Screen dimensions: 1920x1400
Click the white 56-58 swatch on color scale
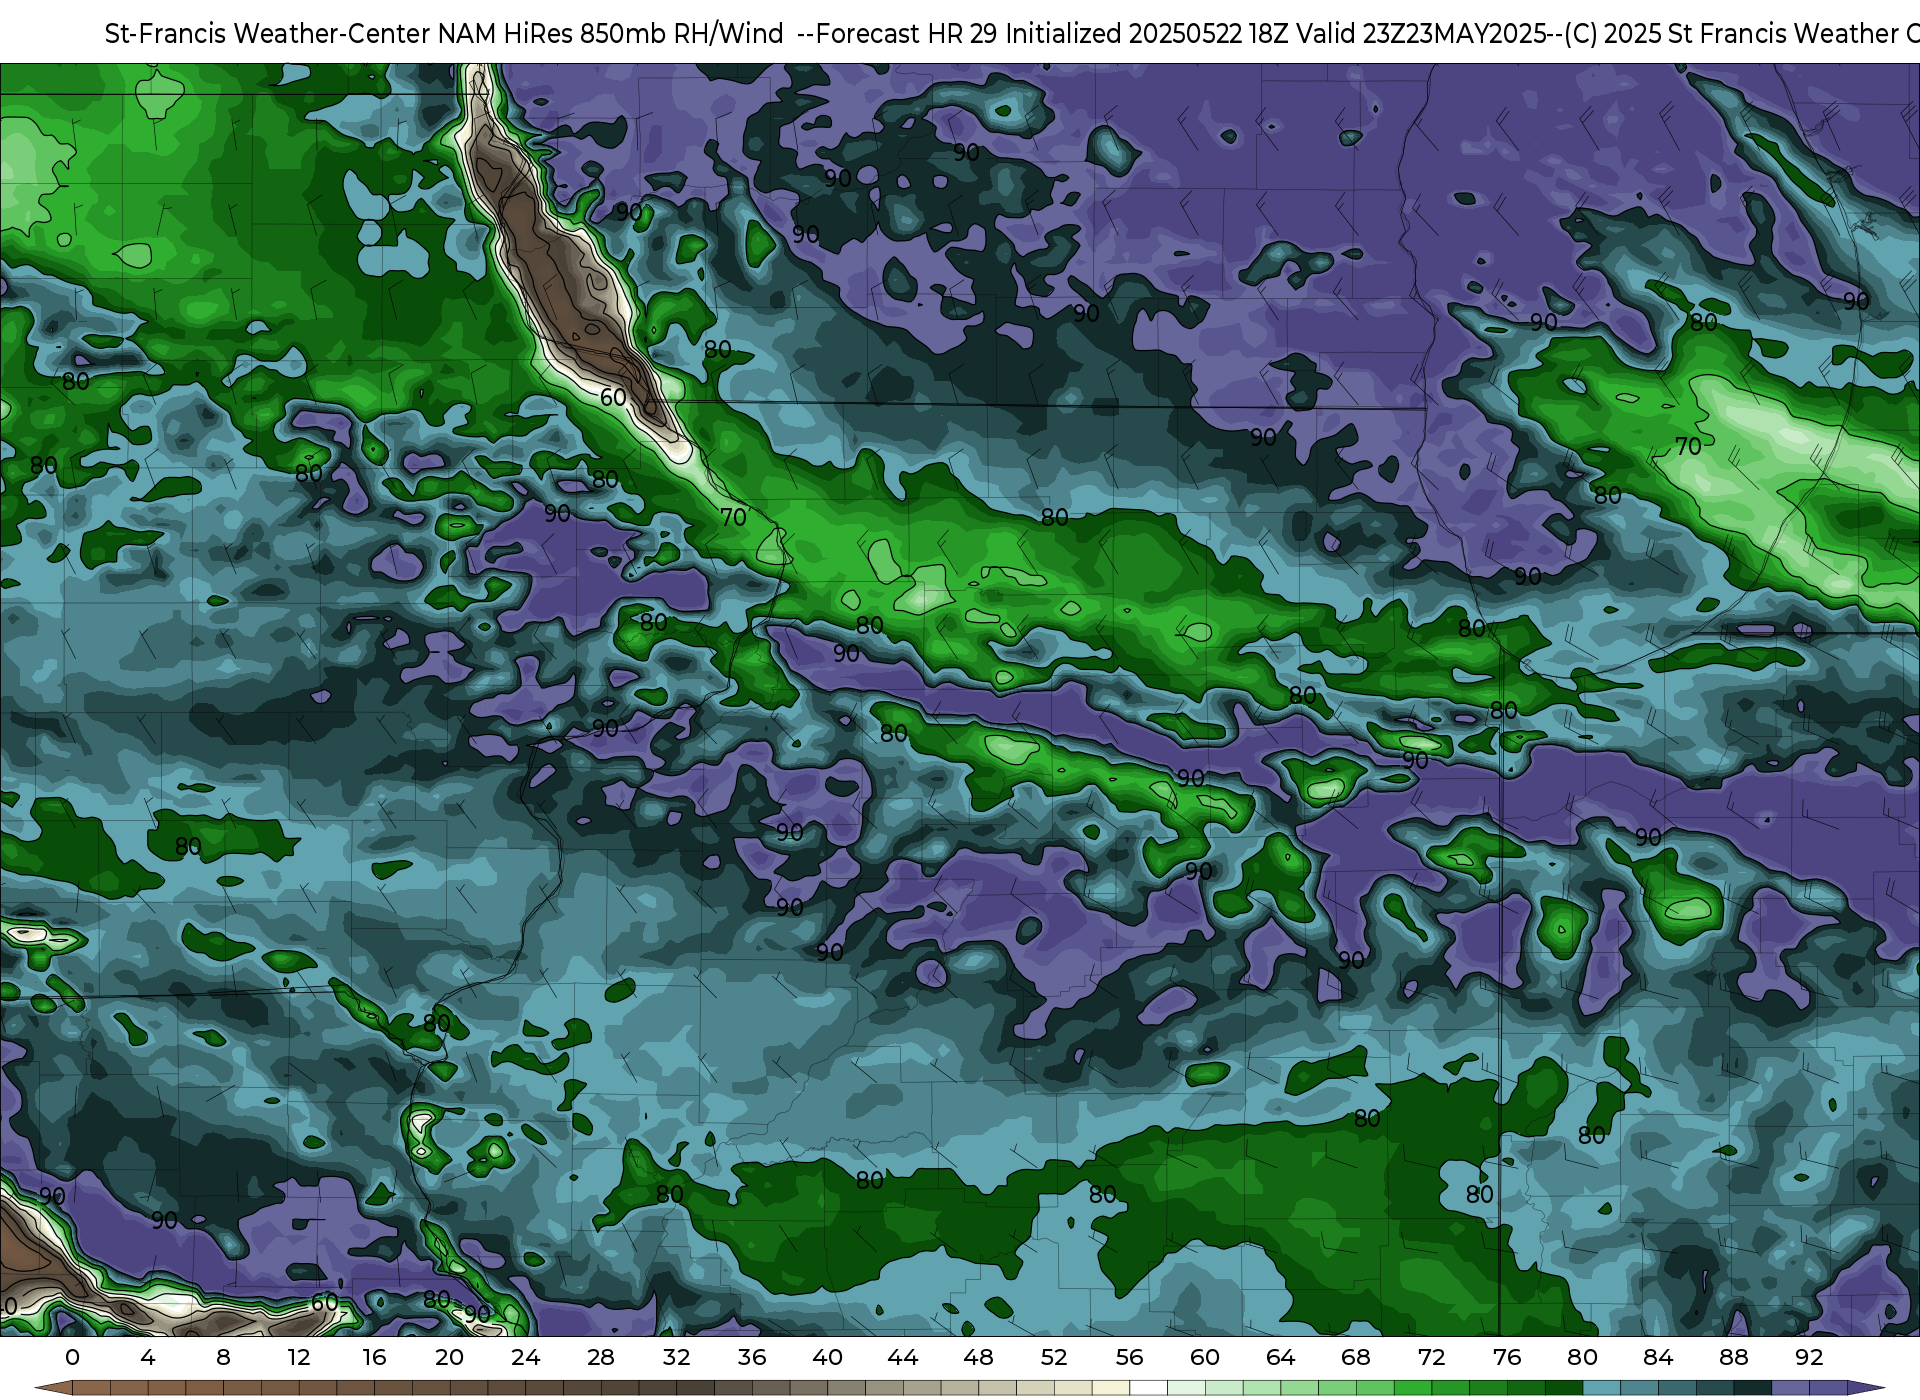pos(1149,1388)
